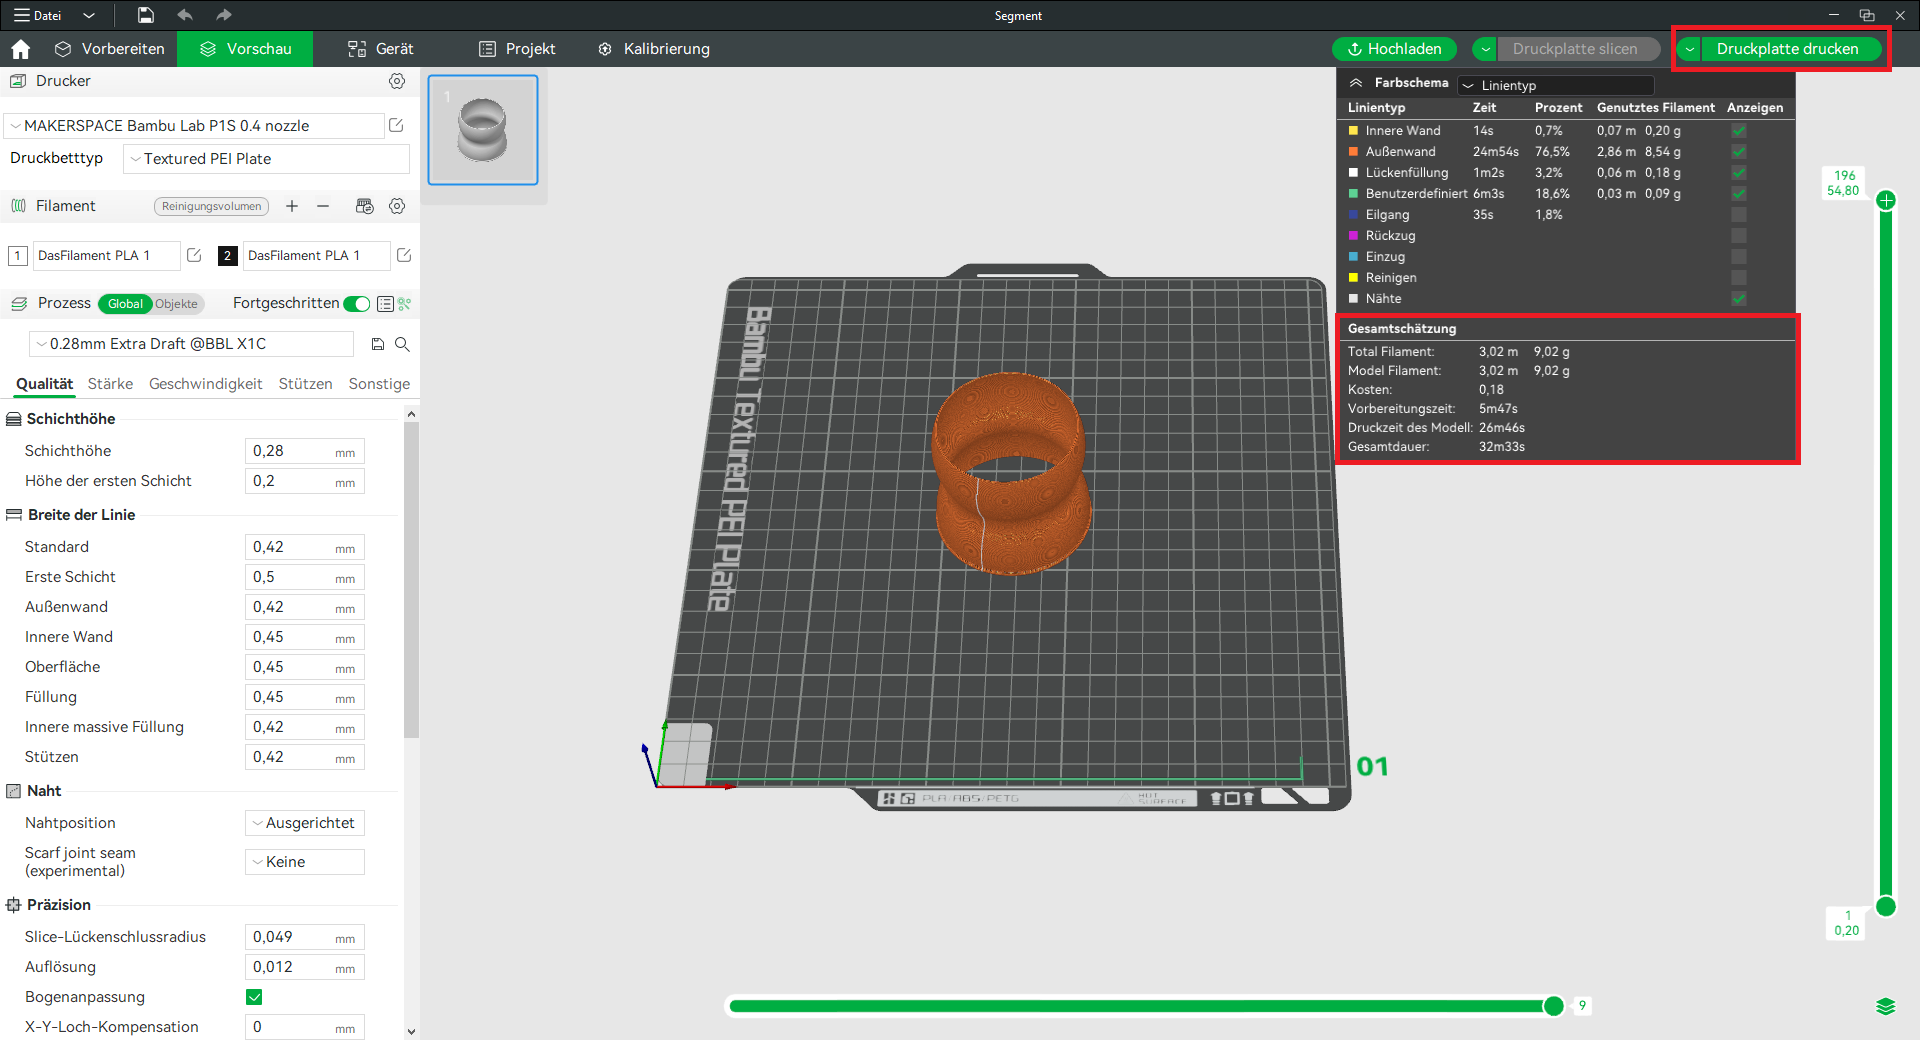Click the Druckplatte drucken button

point(1787,49)
